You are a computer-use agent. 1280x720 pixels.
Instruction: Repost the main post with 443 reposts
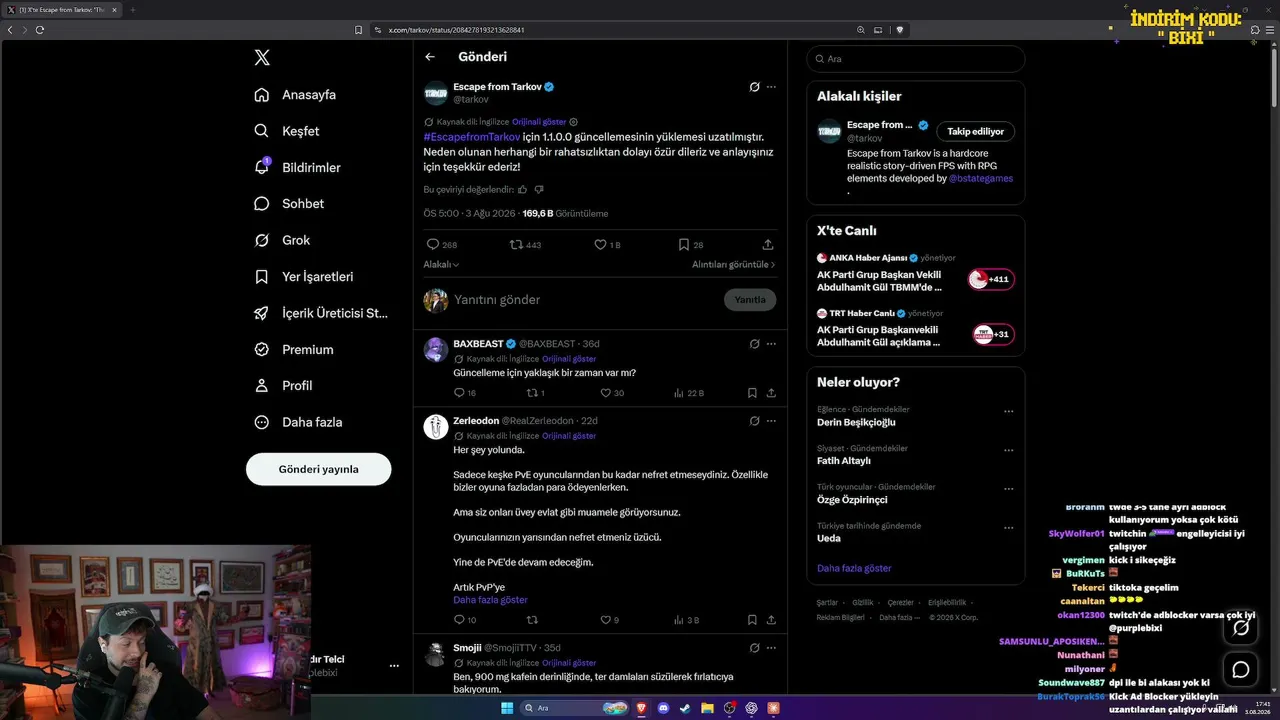point(525,244)
